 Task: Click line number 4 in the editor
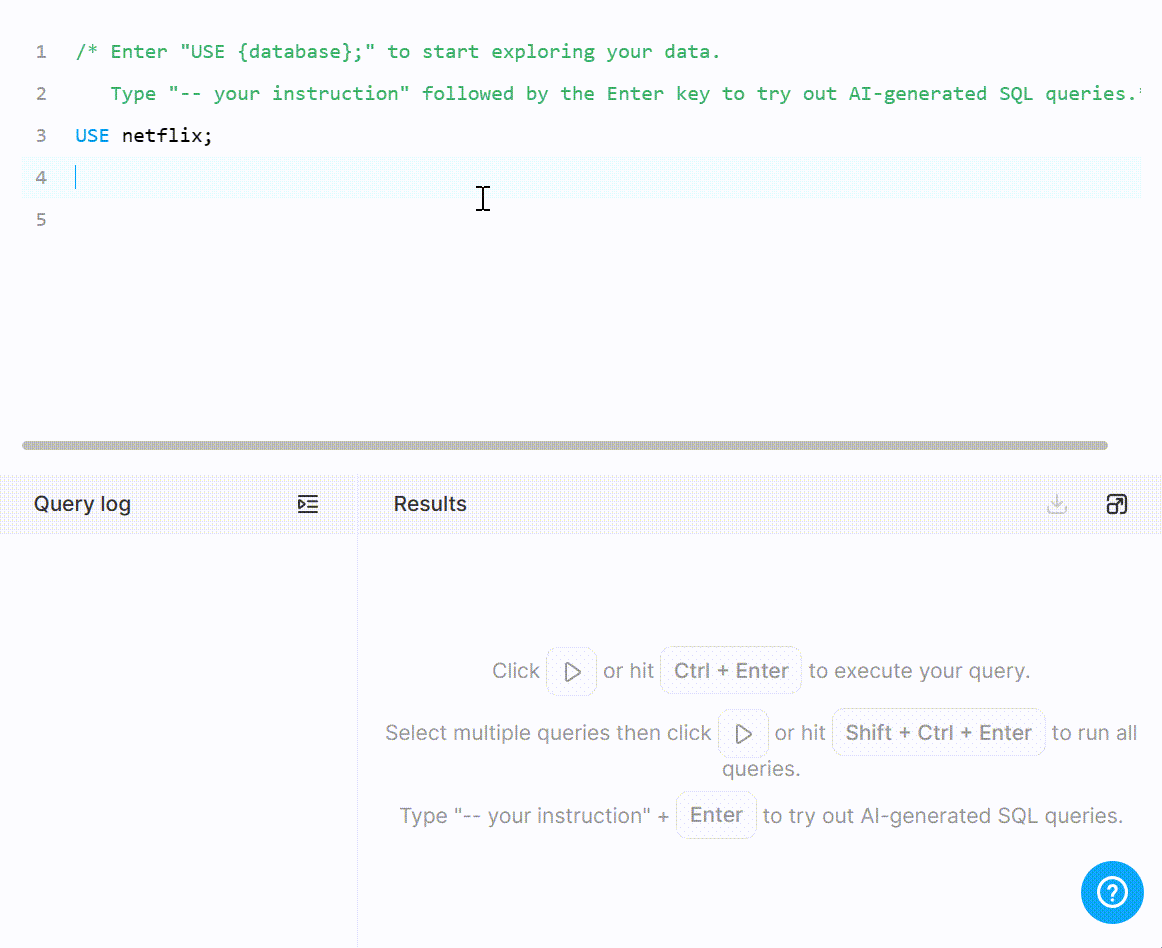point(41,177)
